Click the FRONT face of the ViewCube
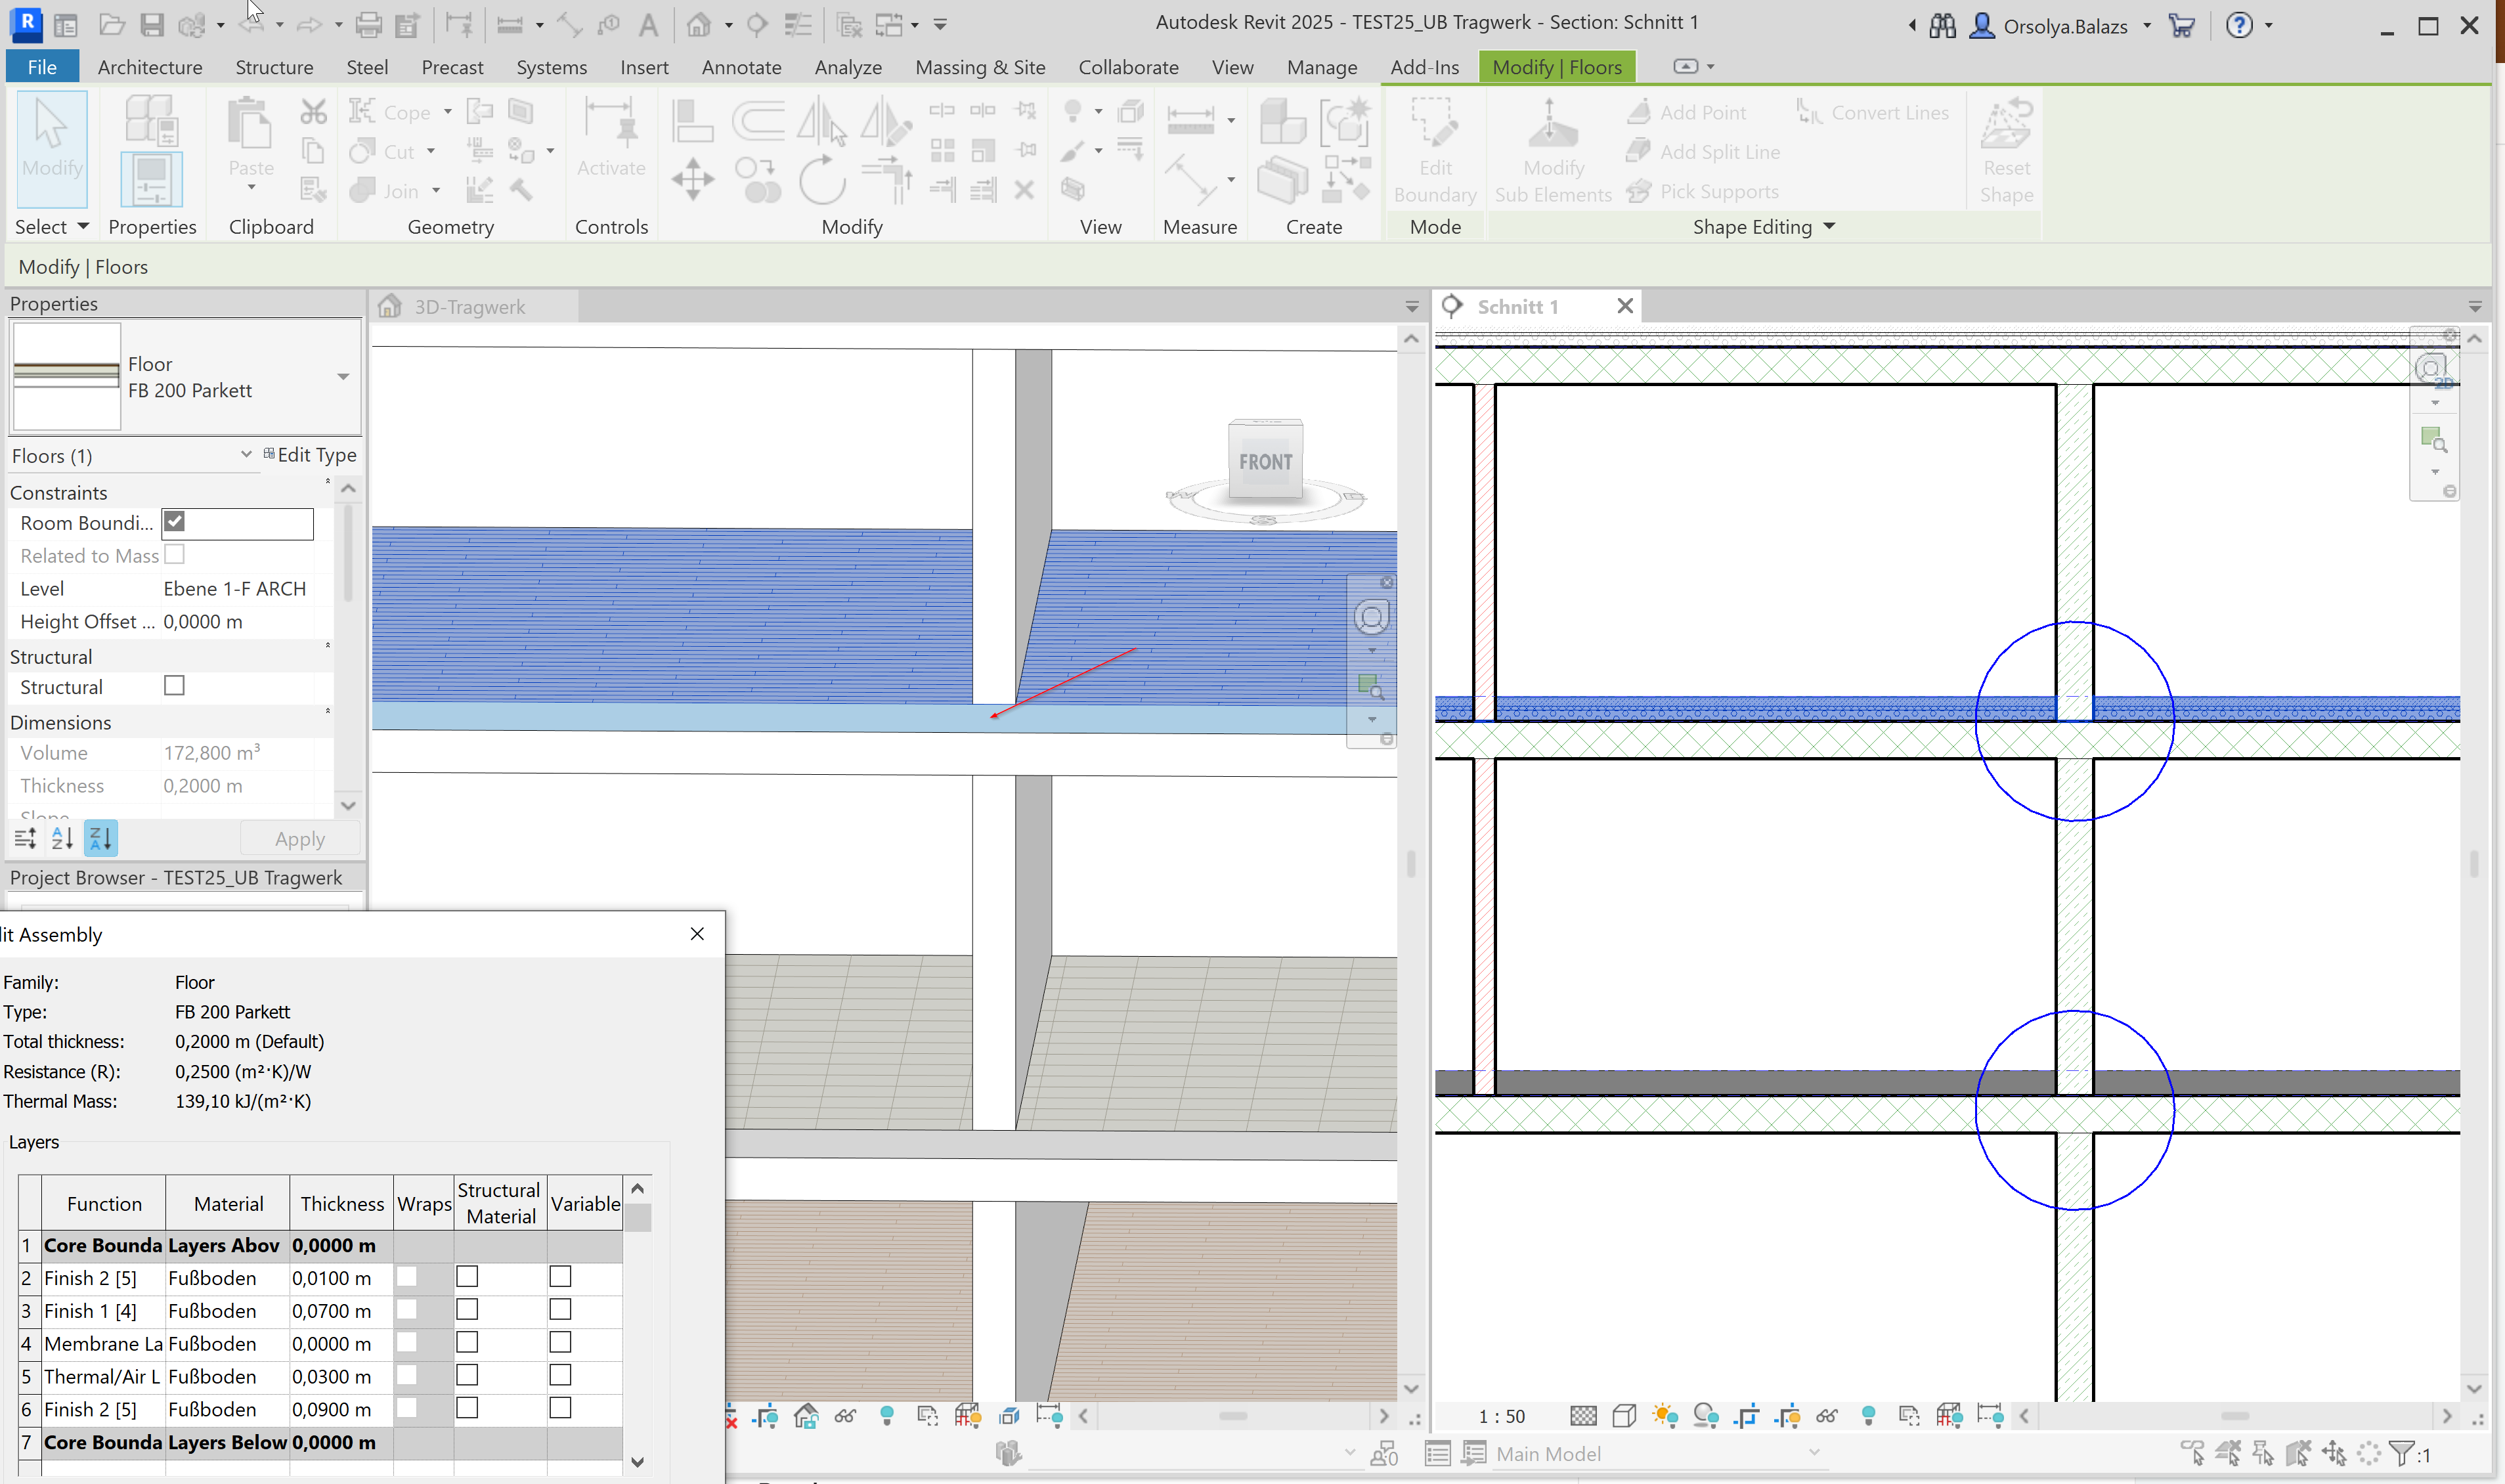The image size is (2505, 1484). (x=1265, y=462)
